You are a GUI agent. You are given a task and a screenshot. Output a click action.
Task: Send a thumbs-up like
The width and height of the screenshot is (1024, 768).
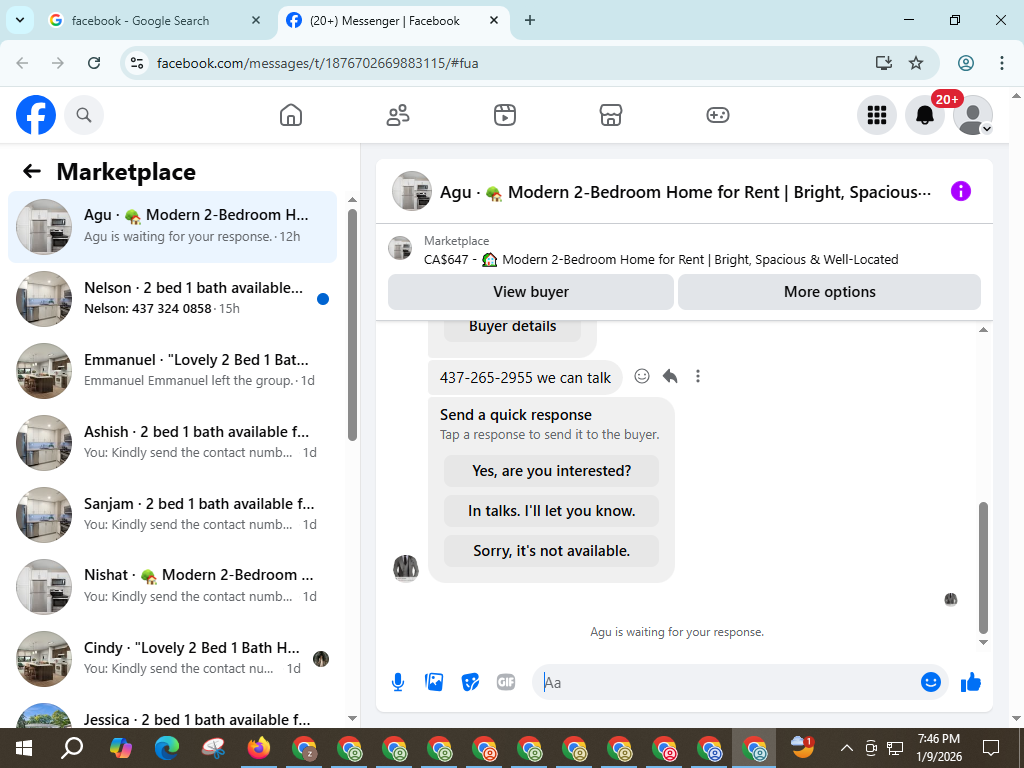971,682
